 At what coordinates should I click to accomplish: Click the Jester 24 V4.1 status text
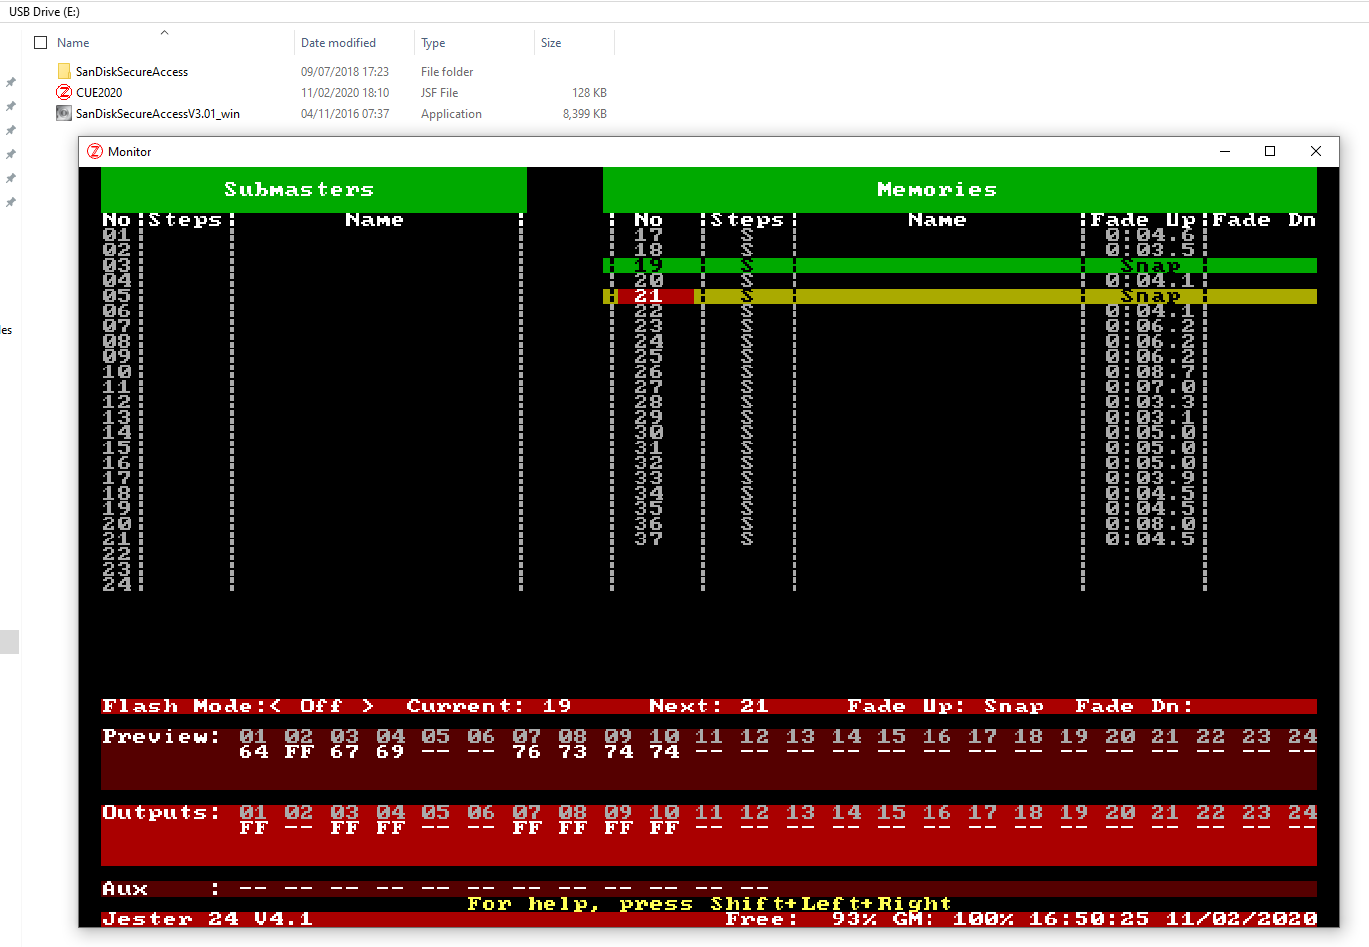[208, 919]
